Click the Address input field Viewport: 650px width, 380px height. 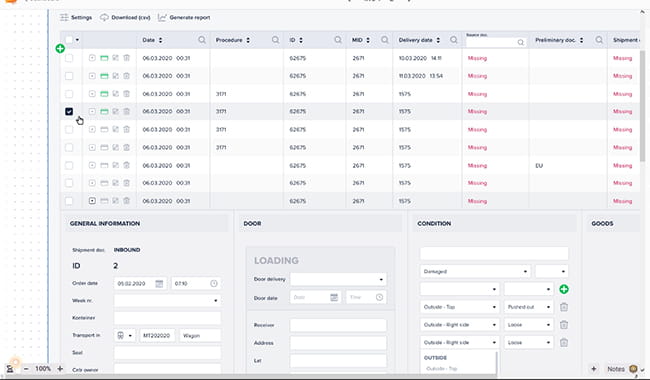[338, 343]
